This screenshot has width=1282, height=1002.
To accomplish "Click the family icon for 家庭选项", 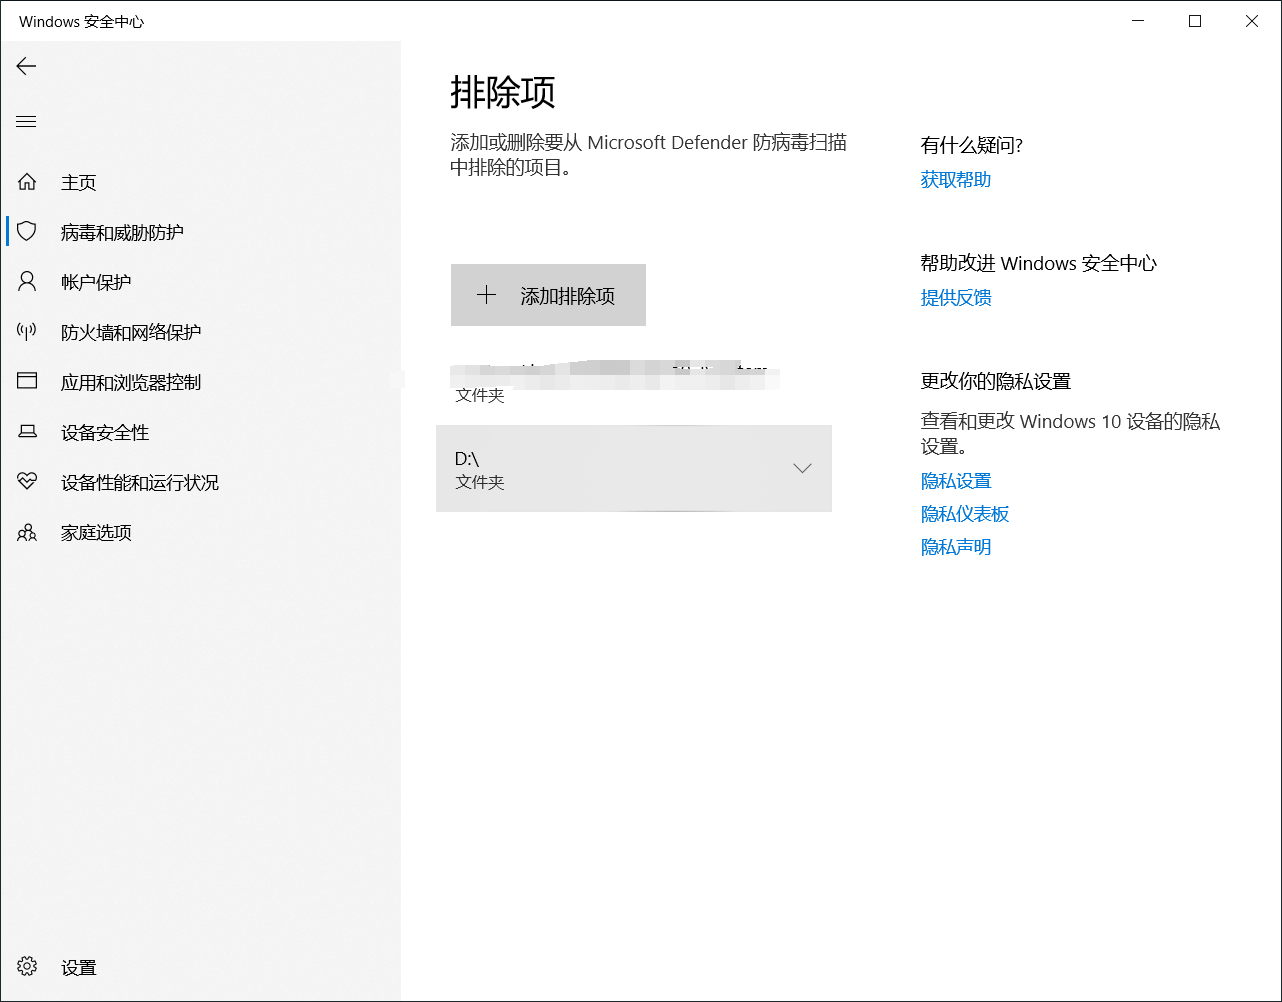I will coord(27,532).
